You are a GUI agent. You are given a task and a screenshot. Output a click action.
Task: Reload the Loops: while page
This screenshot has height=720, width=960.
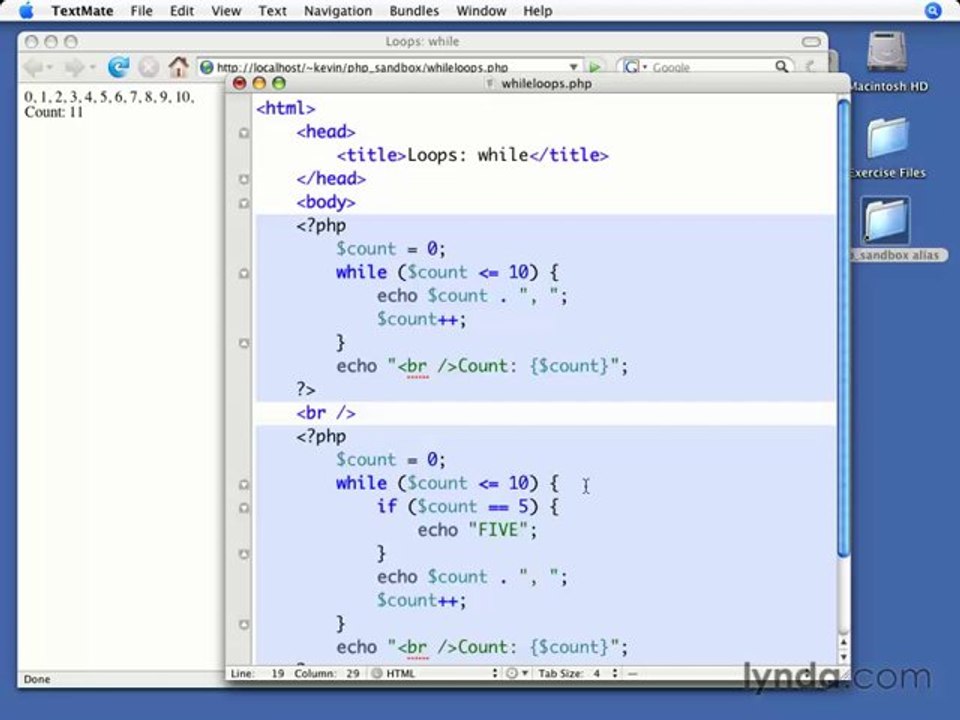[118, 67]
